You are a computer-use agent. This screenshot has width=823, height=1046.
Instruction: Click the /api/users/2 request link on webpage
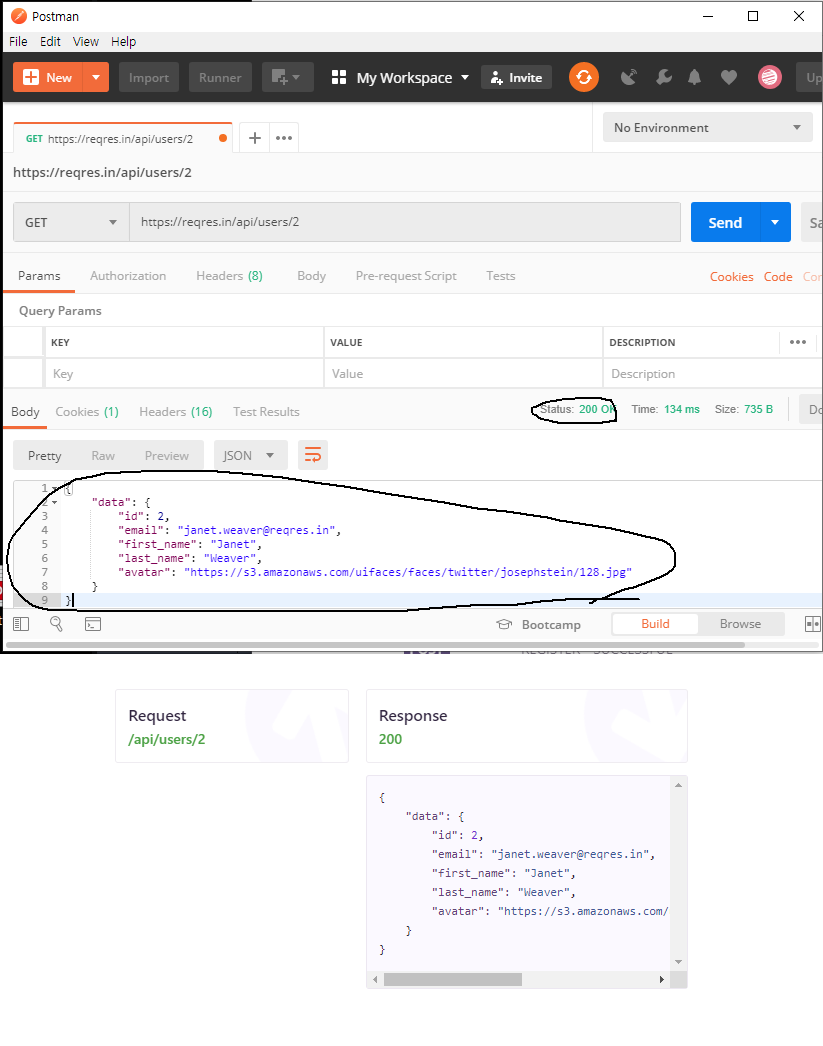167,739
